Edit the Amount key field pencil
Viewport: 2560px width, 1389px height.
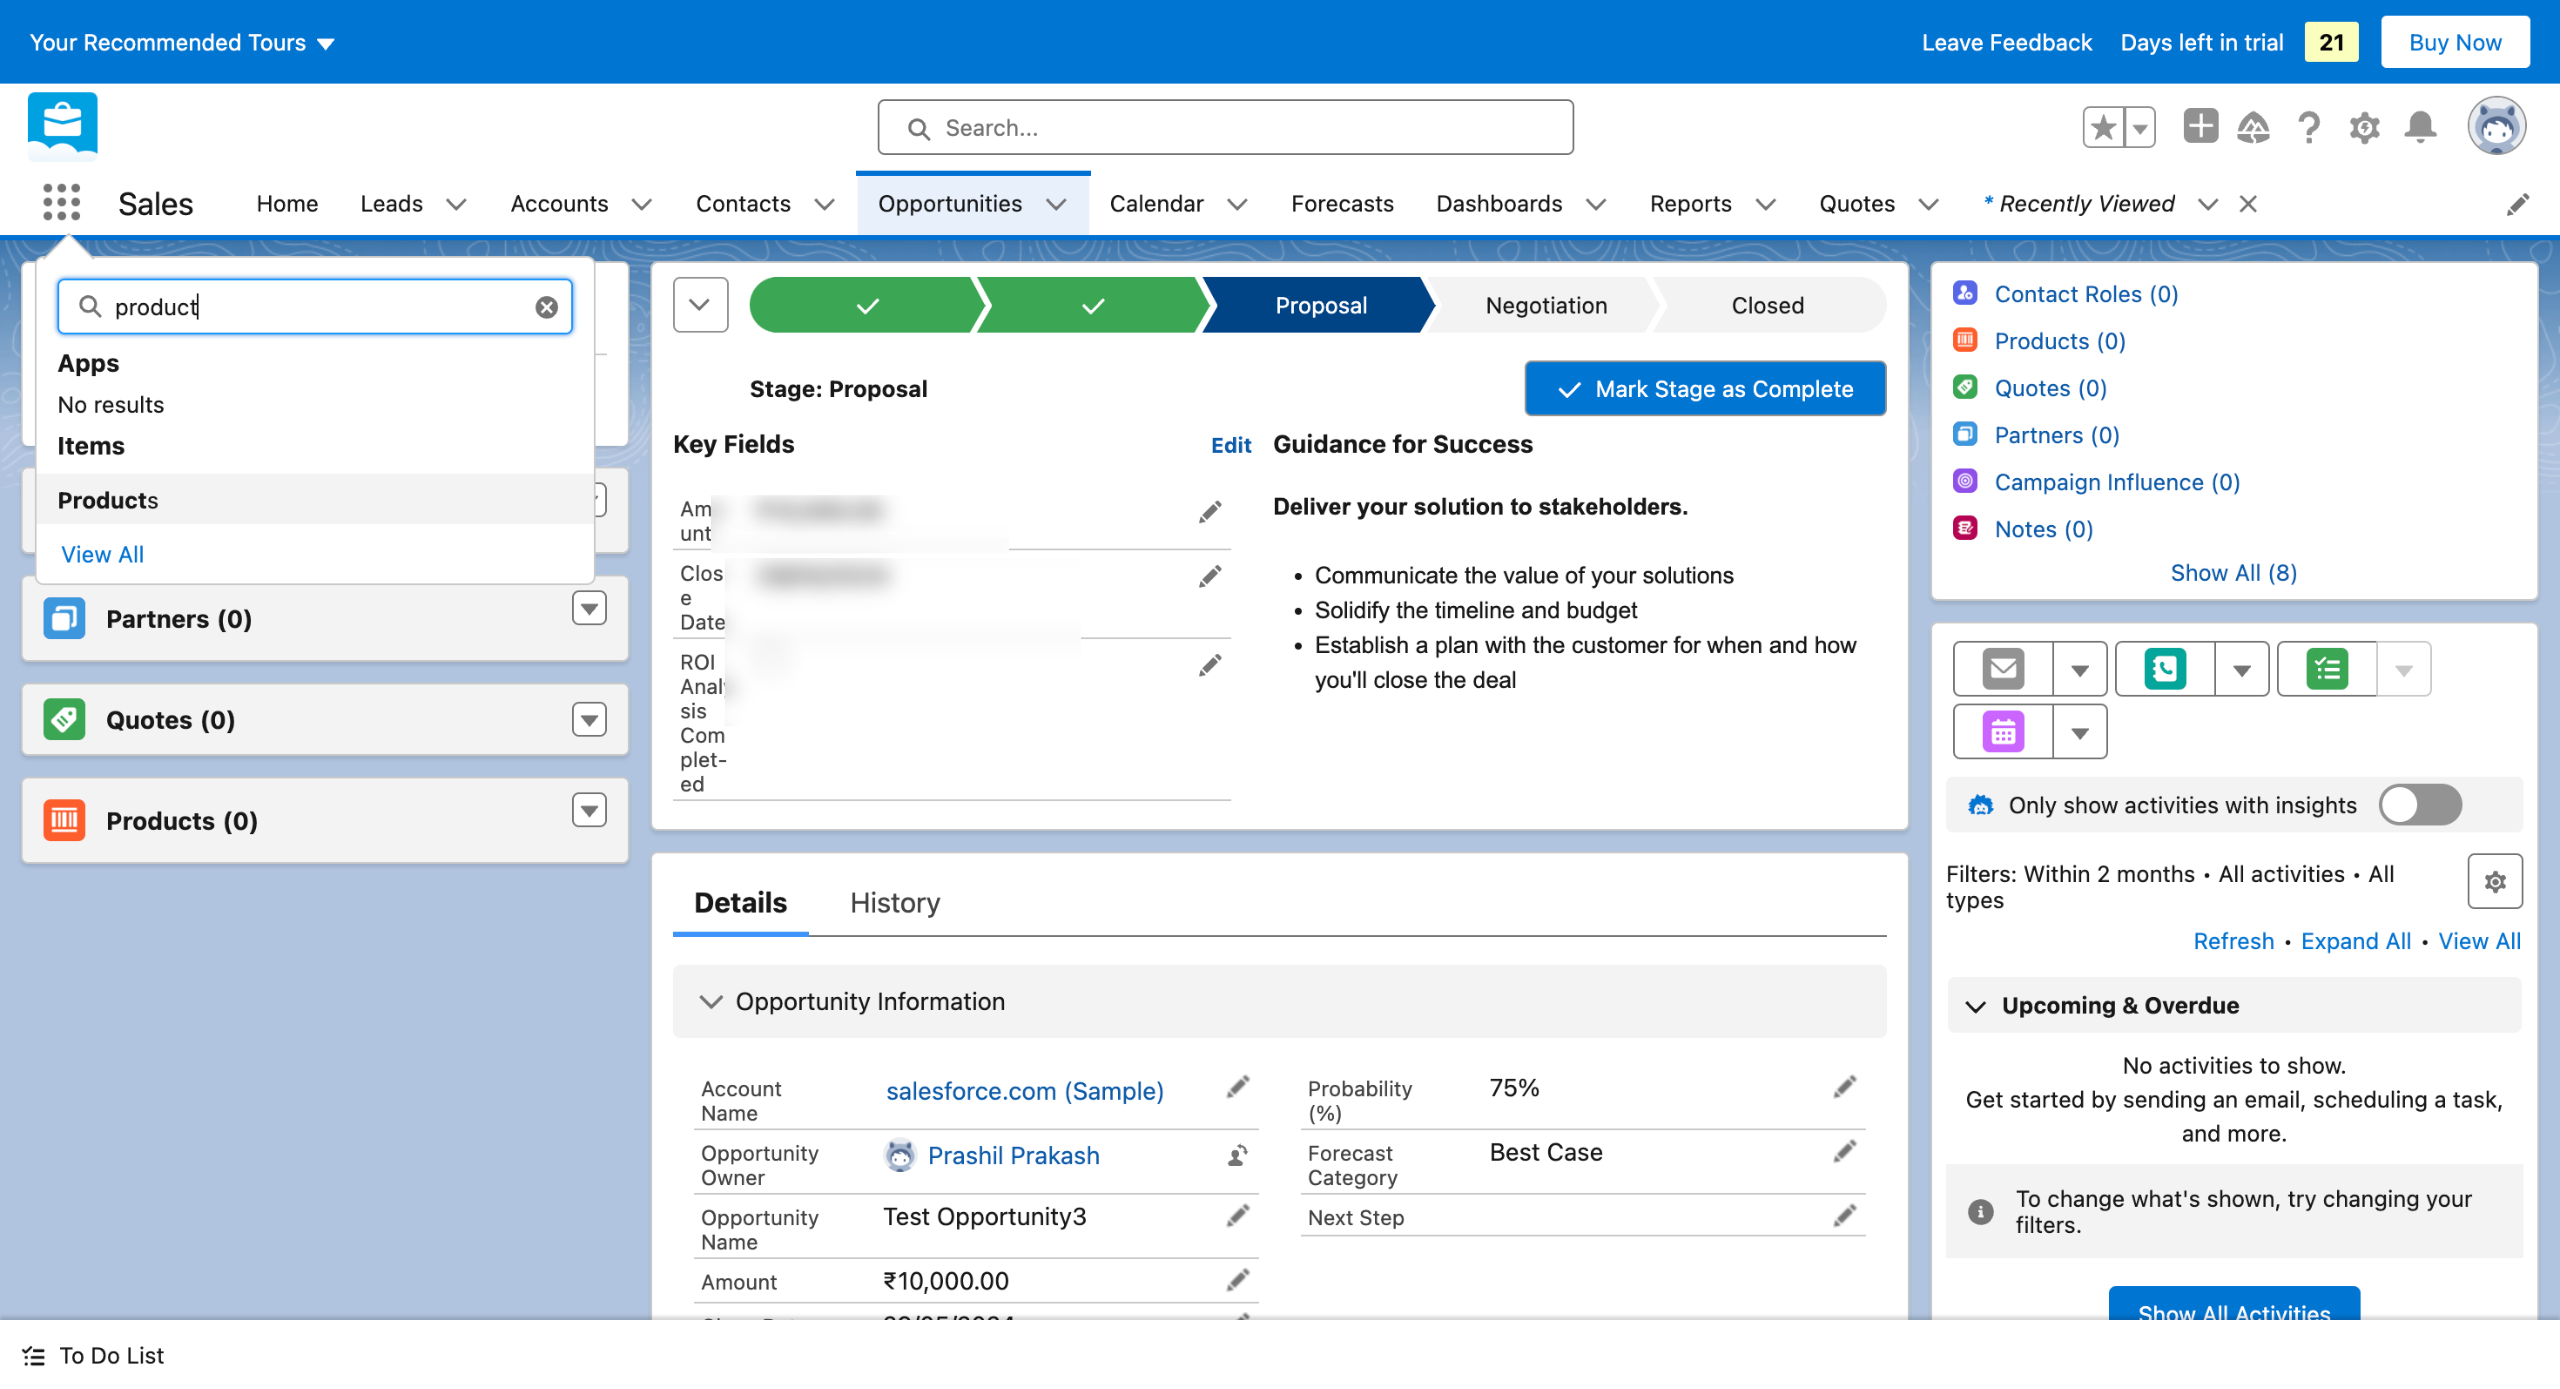click(1210, 512)
